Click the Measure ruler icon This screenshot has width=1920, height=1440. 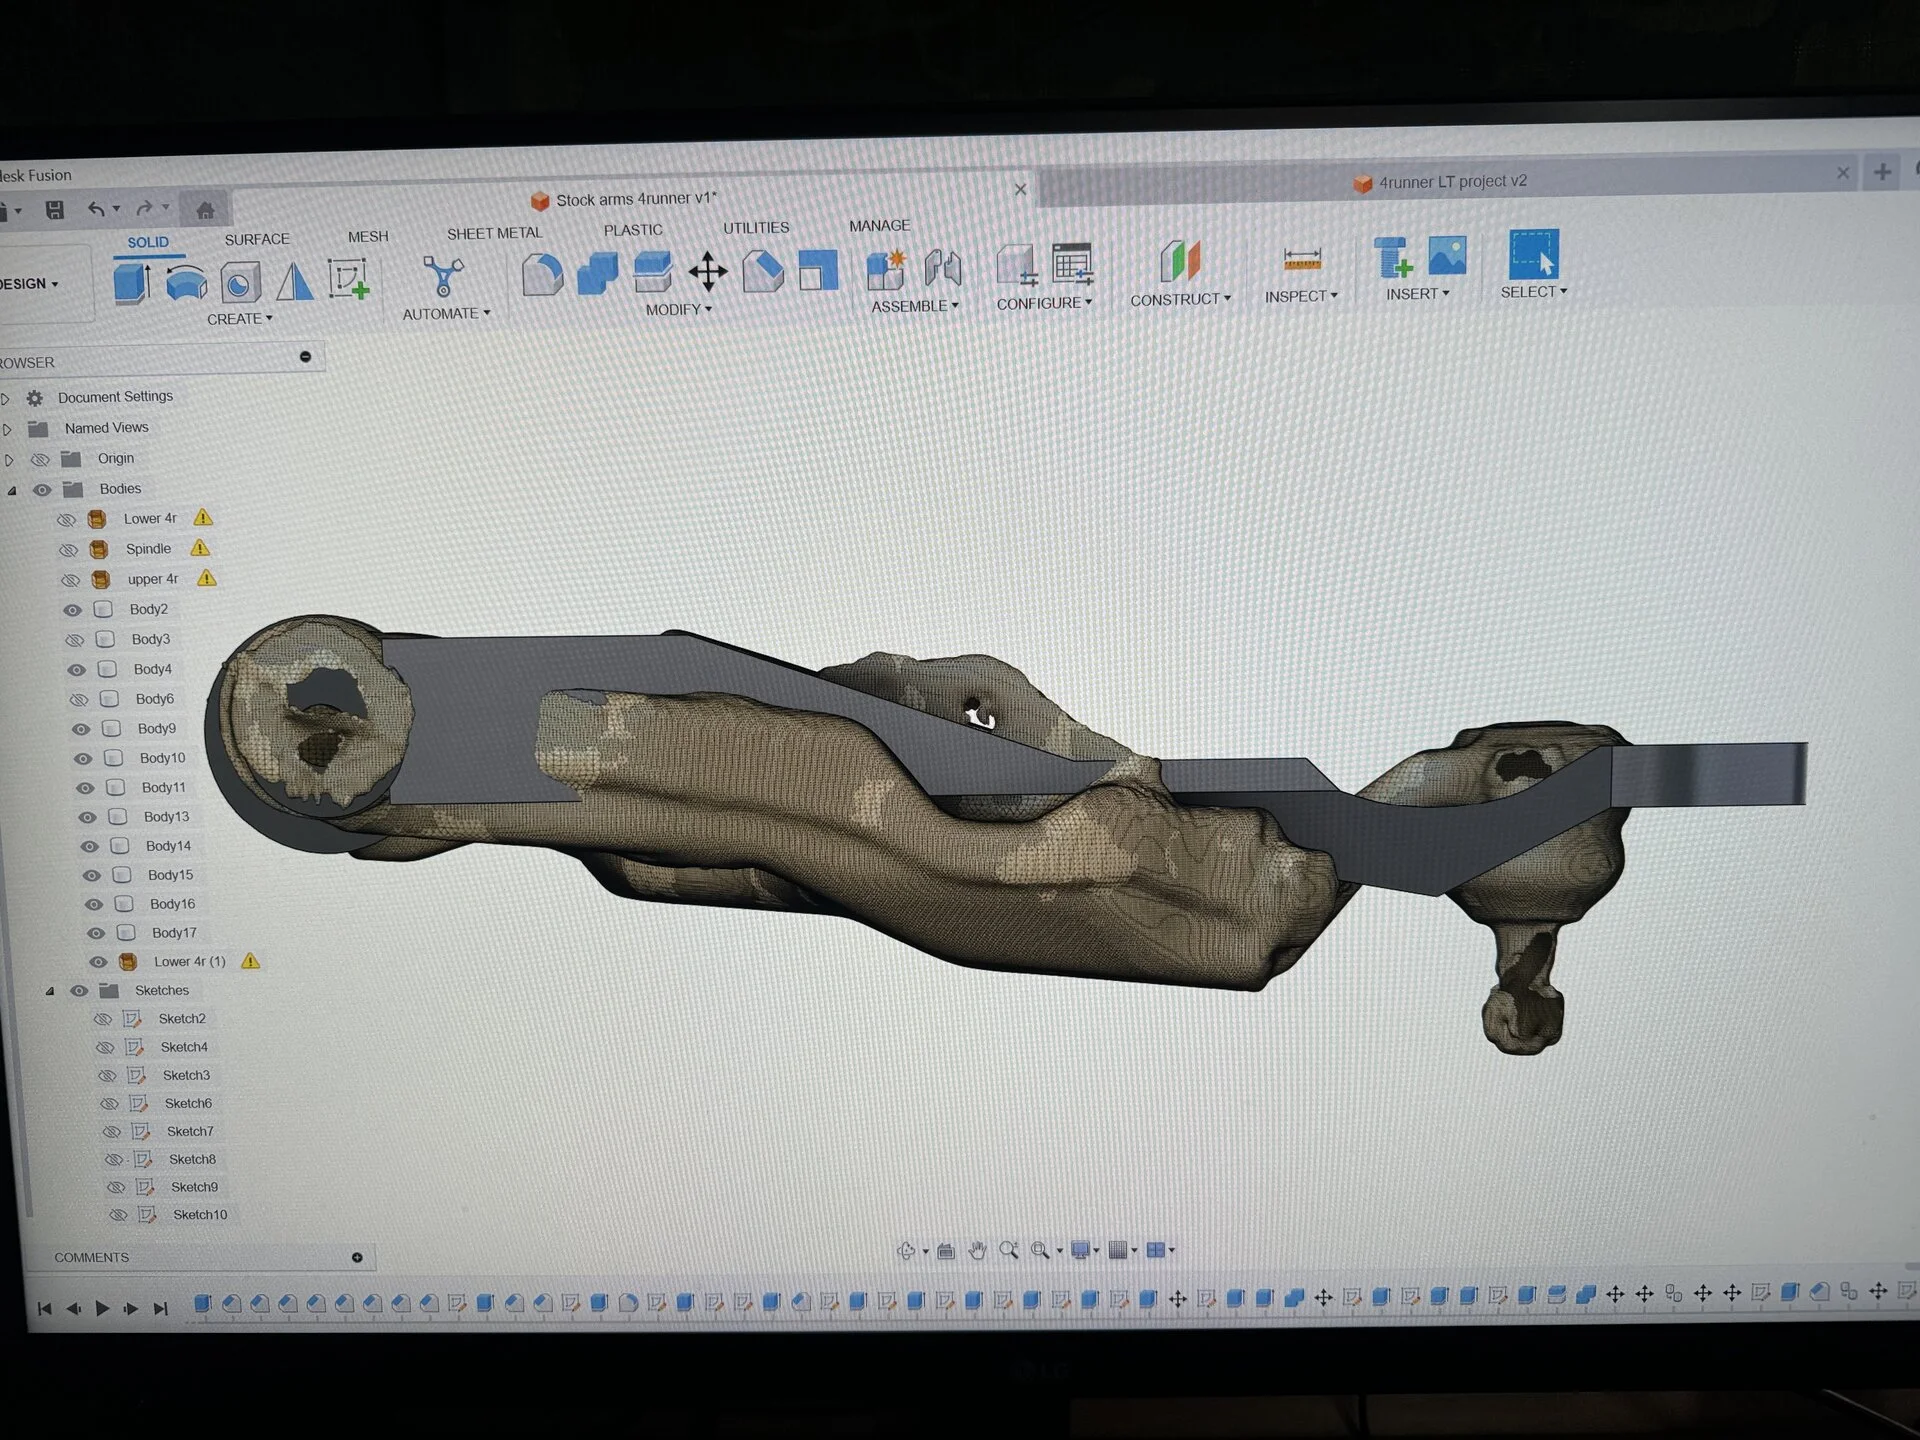click(x=1302, y=261)
